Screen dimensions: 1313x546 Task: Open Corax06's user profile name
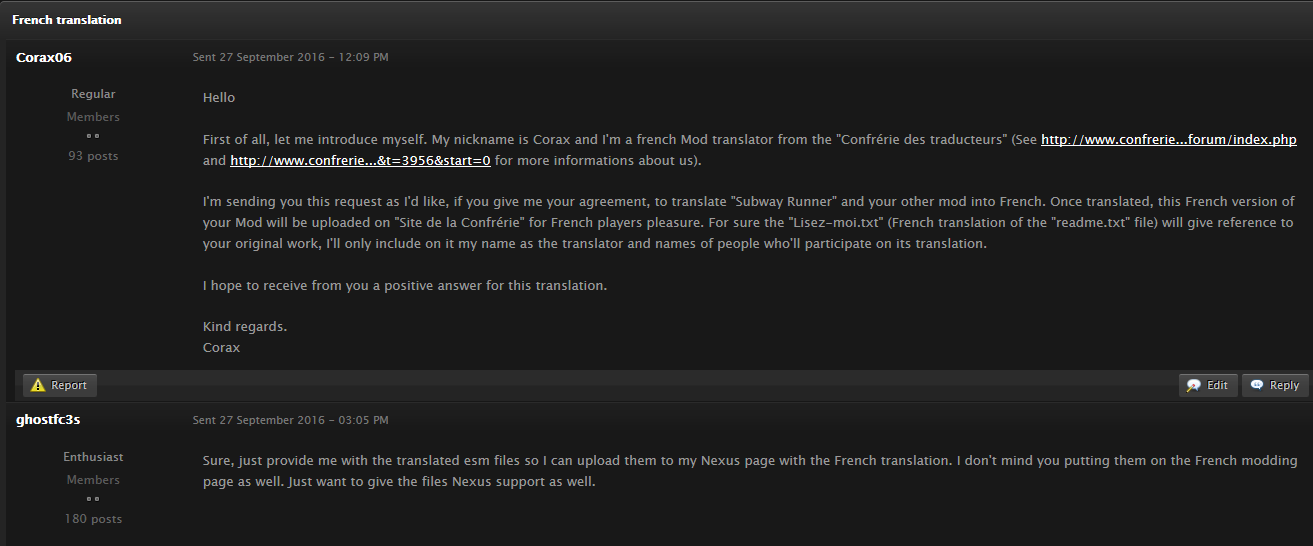(44, 57)
